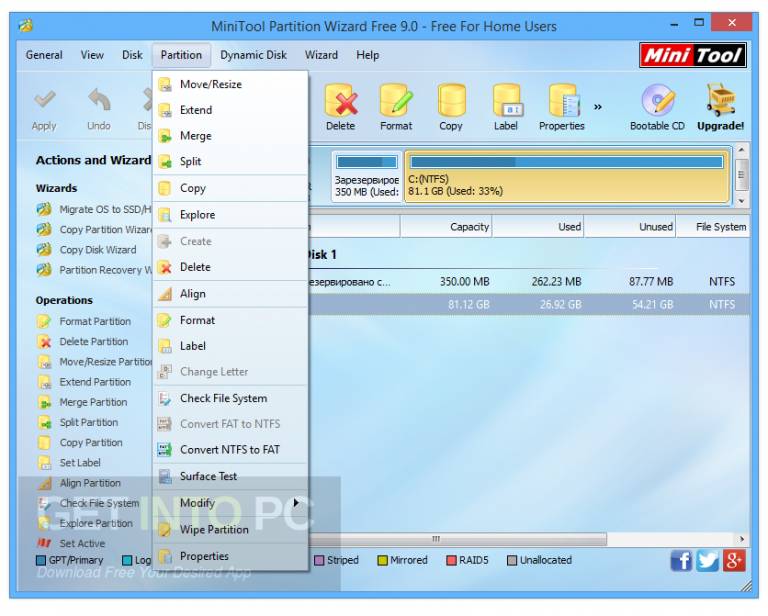Sort by Unused column header
768x616 pixels.
(630, 227)
